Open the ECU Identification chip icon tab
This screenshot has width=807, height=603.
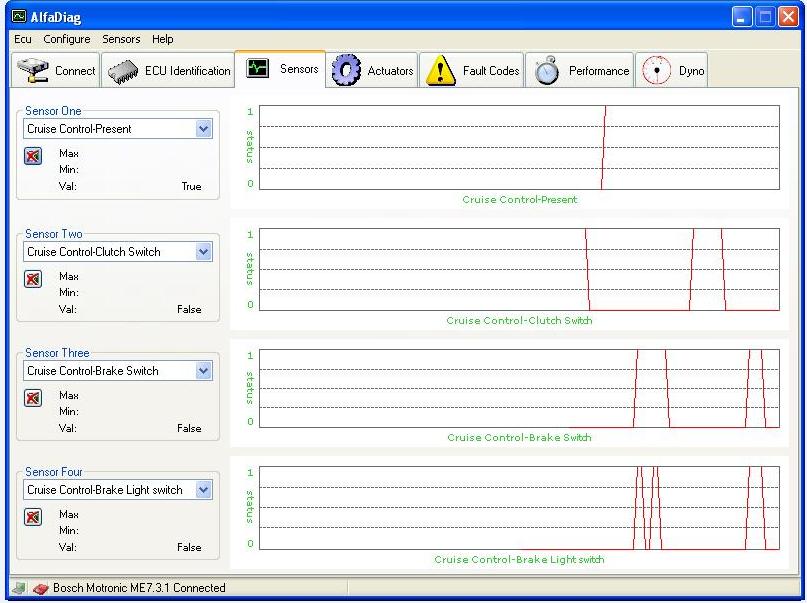click(x=123, y=71)
